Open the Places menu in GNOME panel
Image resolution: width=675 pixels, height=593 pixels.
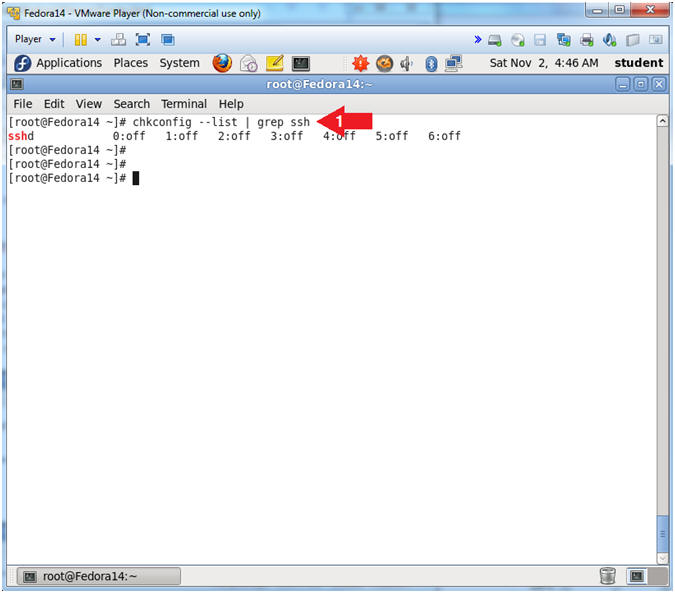130,63
